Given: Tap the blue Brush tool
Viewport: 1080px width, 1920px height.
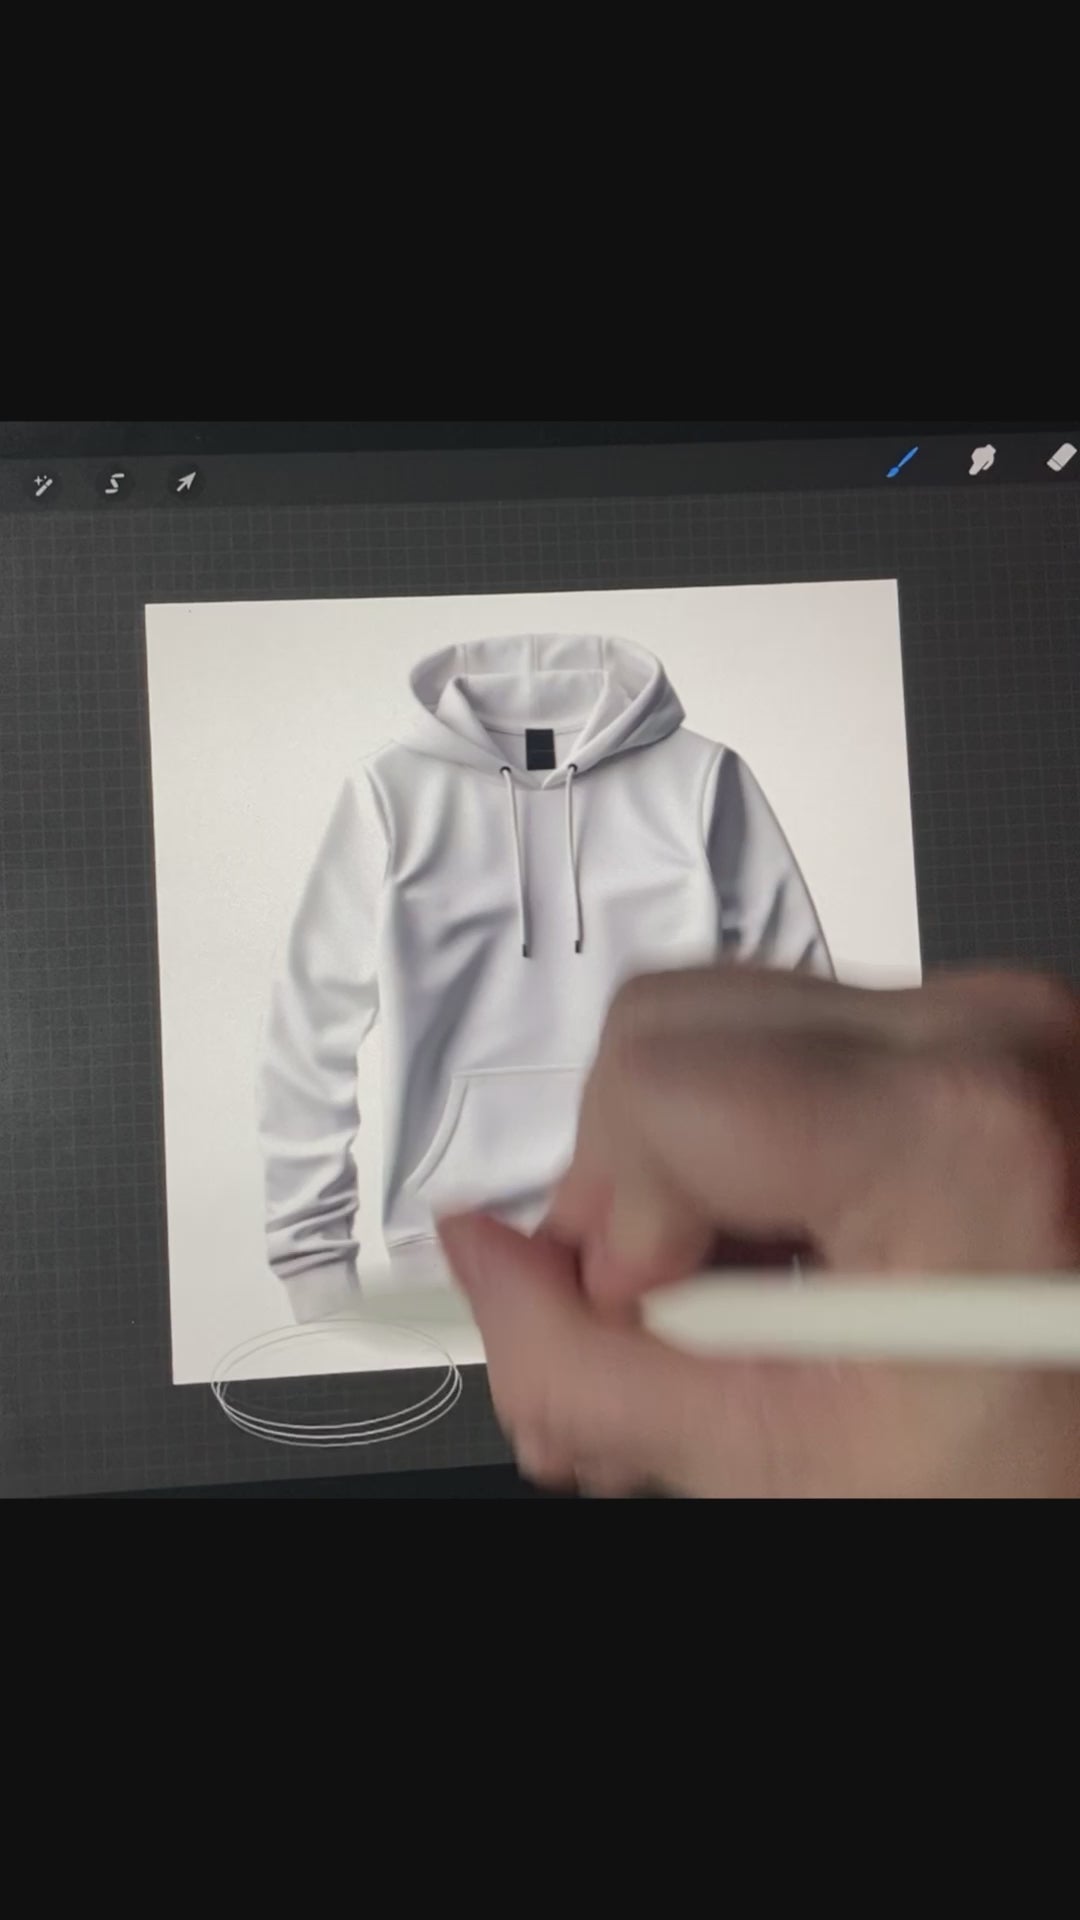Looking at the screenshot, I should [x=902, y=463].
